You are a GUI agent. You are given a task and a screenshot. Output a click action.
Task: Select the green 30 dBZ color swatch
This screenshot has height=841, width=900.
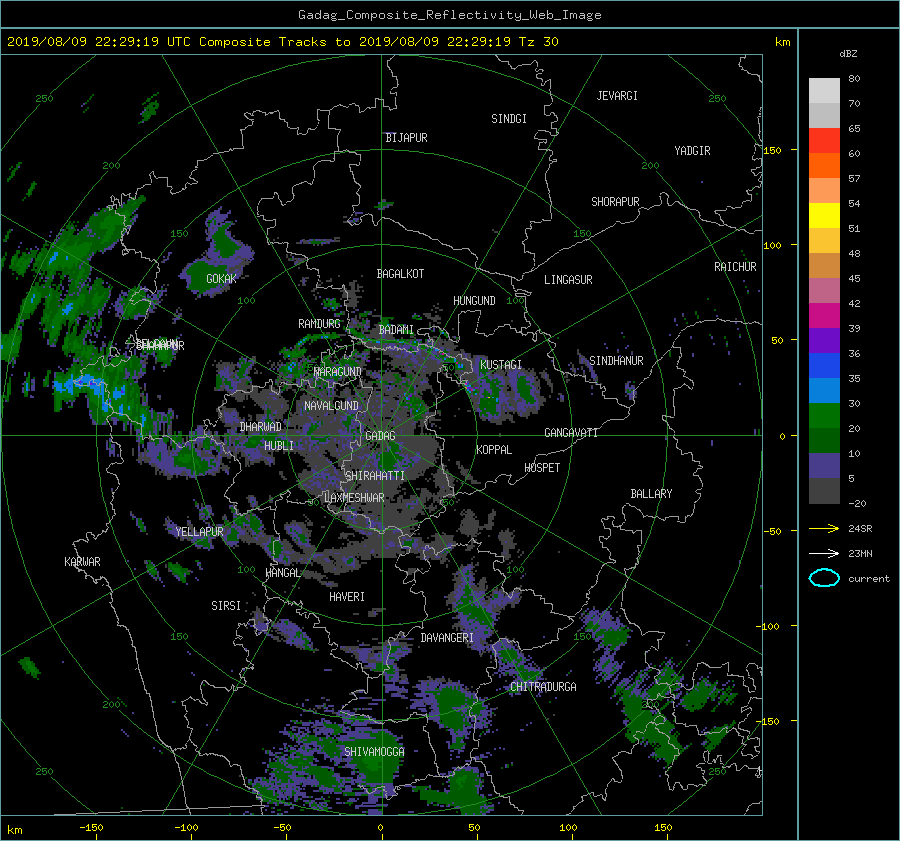824,415
